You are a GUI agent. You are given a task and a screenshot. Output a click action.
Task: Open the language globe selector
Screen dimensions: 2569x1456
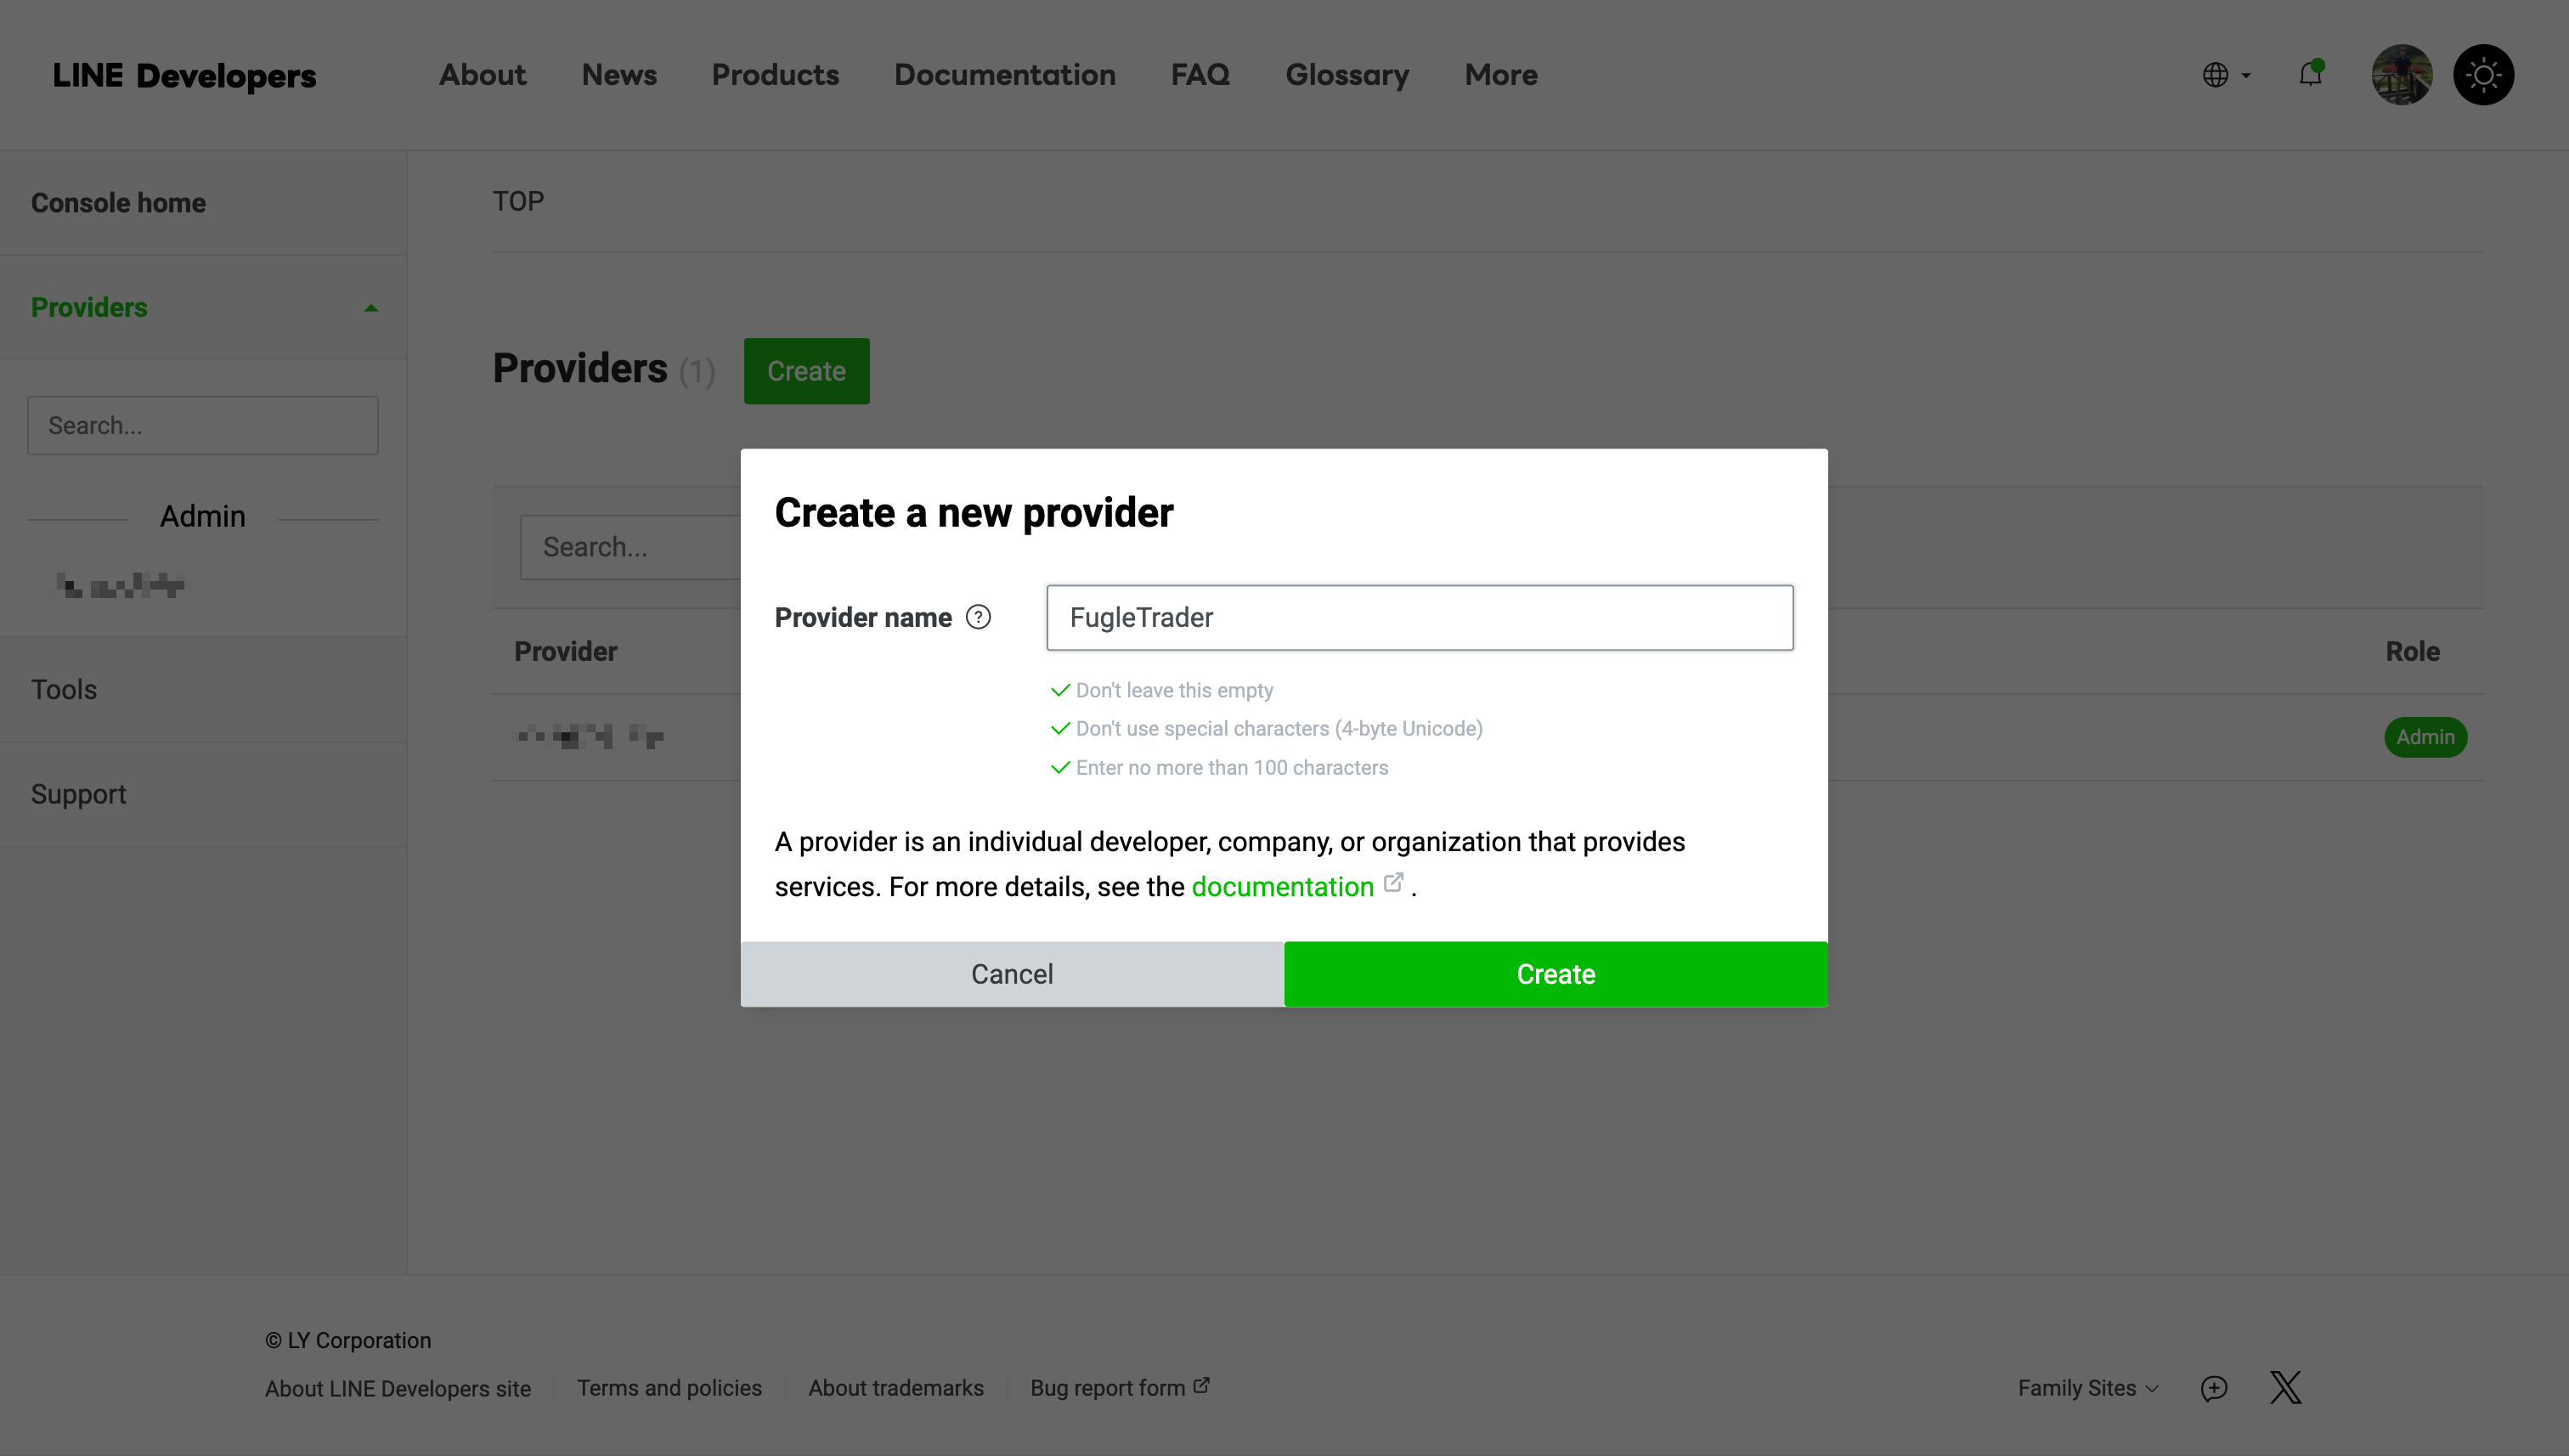pyautogui.click(x=2226, y=75)
